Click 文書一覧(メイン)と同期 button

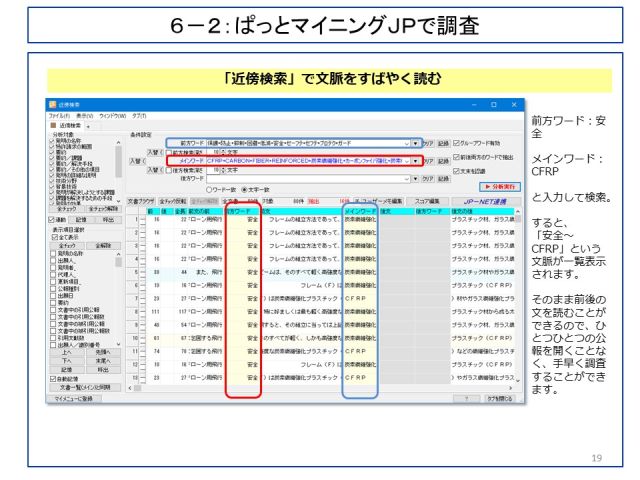[x=85, y=387]
